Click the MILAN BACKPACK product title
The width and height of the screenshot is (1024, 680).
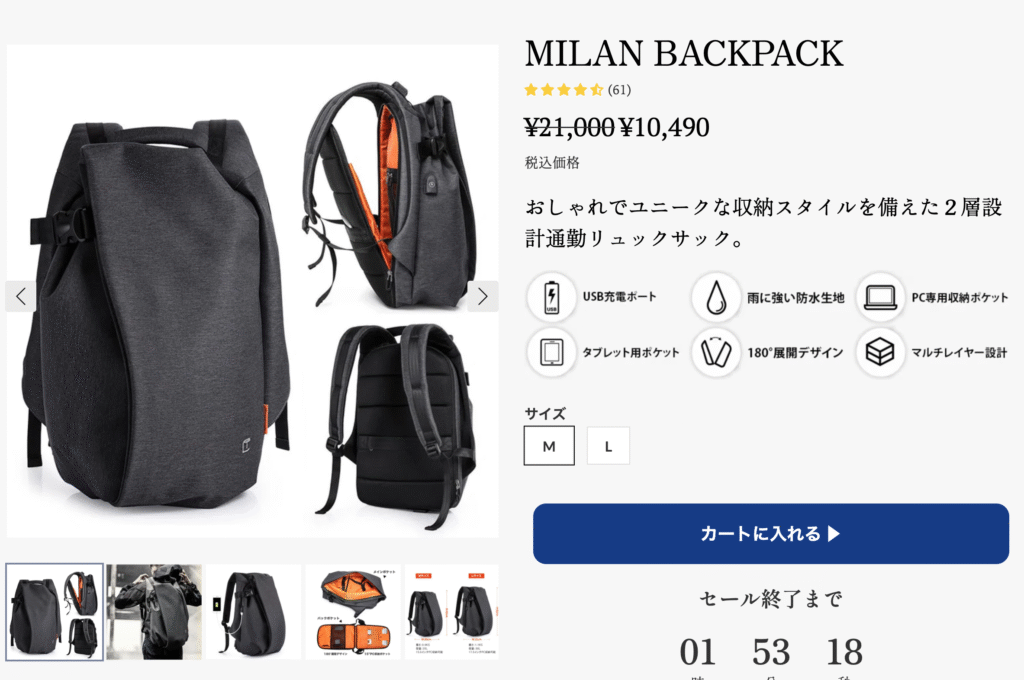coord(684,54)
